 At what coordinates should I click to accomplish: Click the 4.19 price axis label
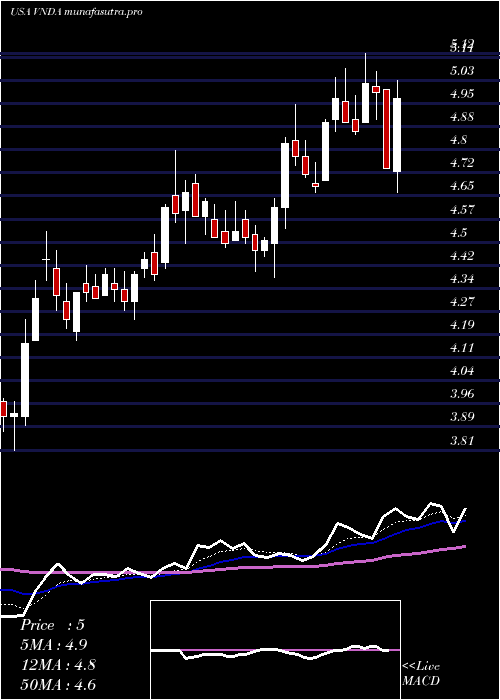point(462,325)
